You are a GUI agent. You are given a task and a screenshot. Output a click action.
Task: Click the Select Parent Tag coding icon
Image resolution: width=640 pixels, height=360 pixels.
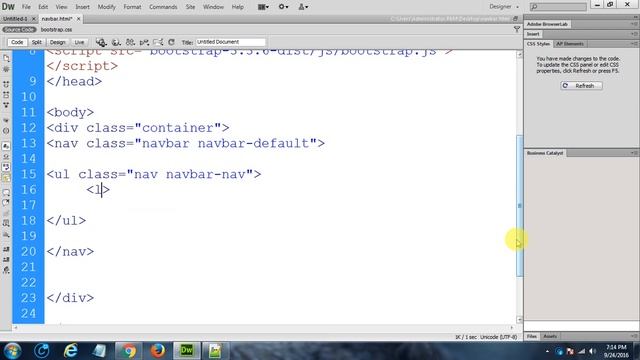click(x=6, y=121)
